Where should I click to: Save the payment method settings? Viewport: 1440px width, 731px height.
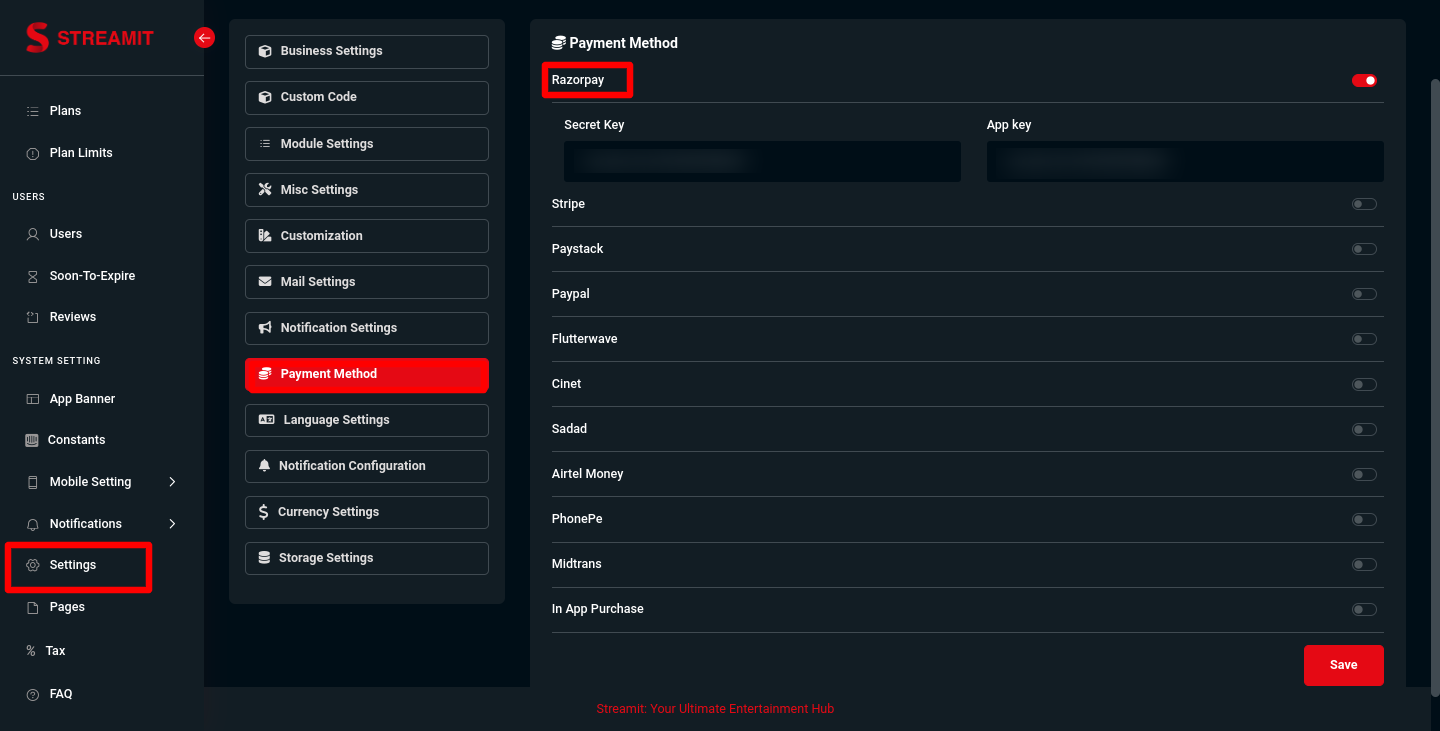[1344, 665]
